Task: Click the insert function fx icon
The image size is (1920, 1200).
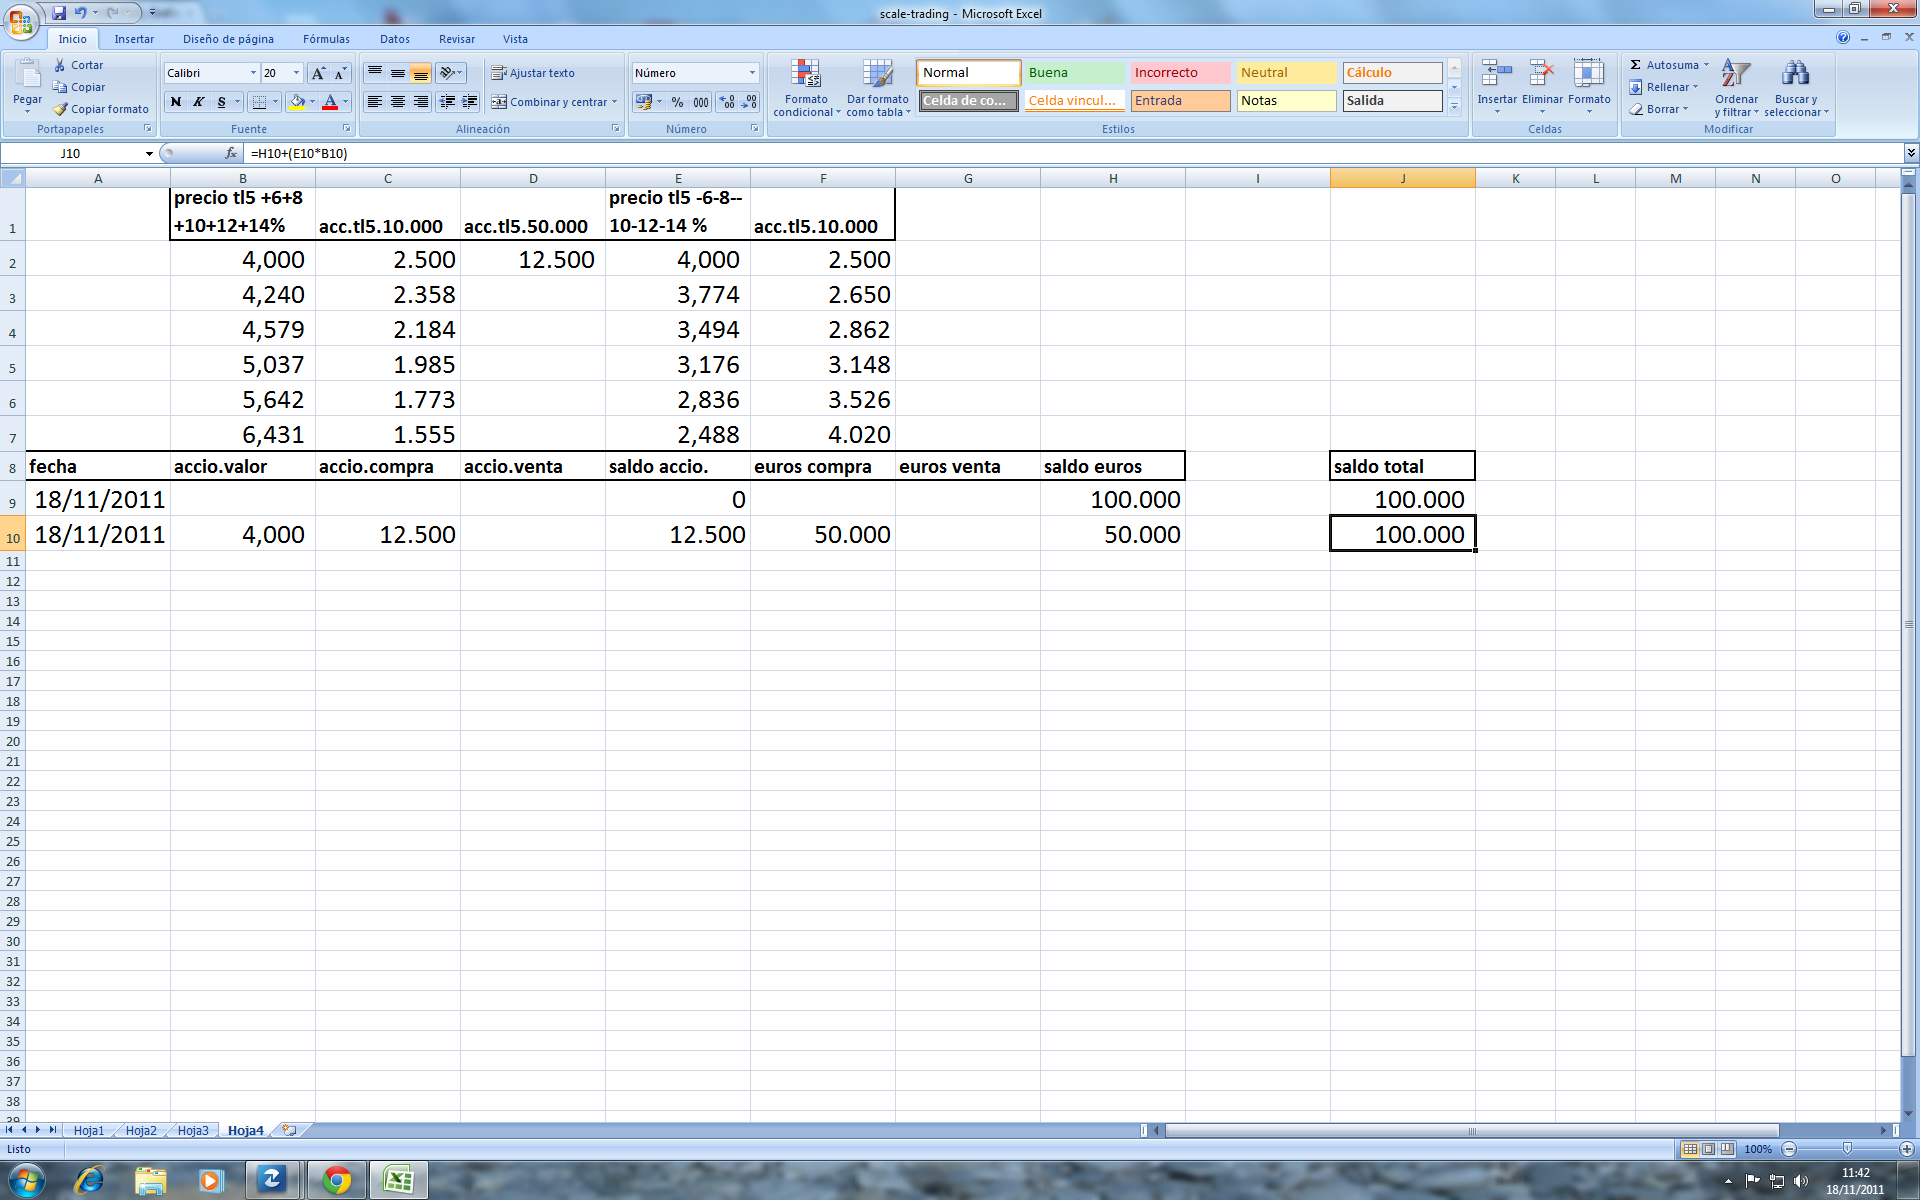Action: 231,153
